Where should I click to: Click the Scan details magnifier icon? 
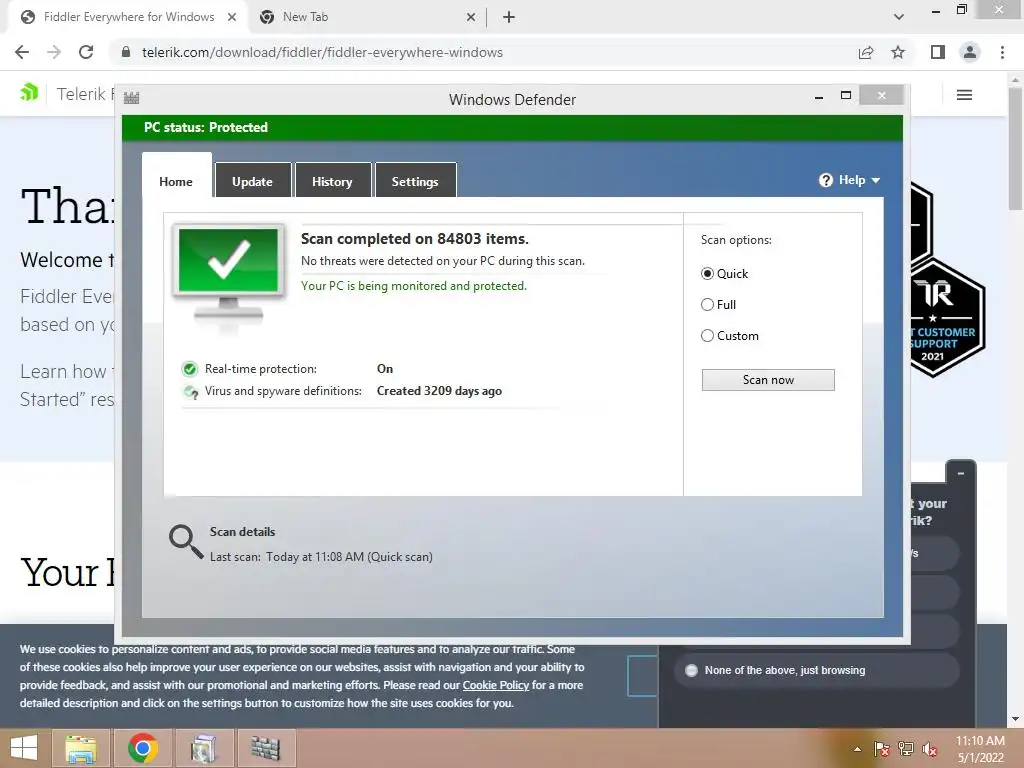186,542
